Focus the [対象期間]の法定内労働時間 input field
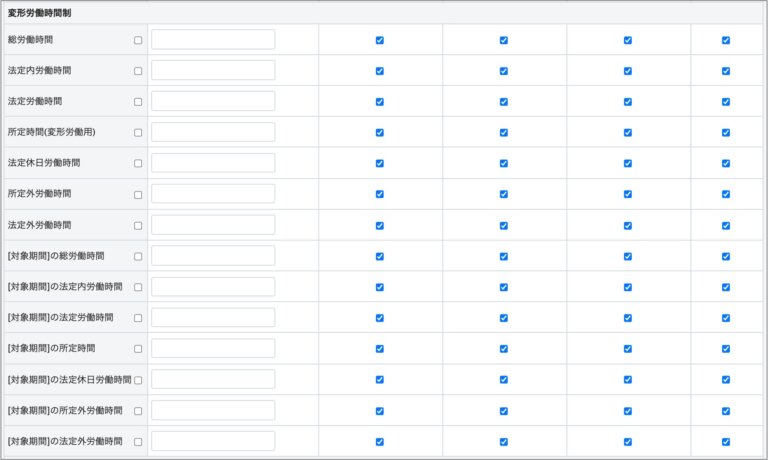Image resolution: width=768 pixels, height=460 pixels. pos(213,287)
